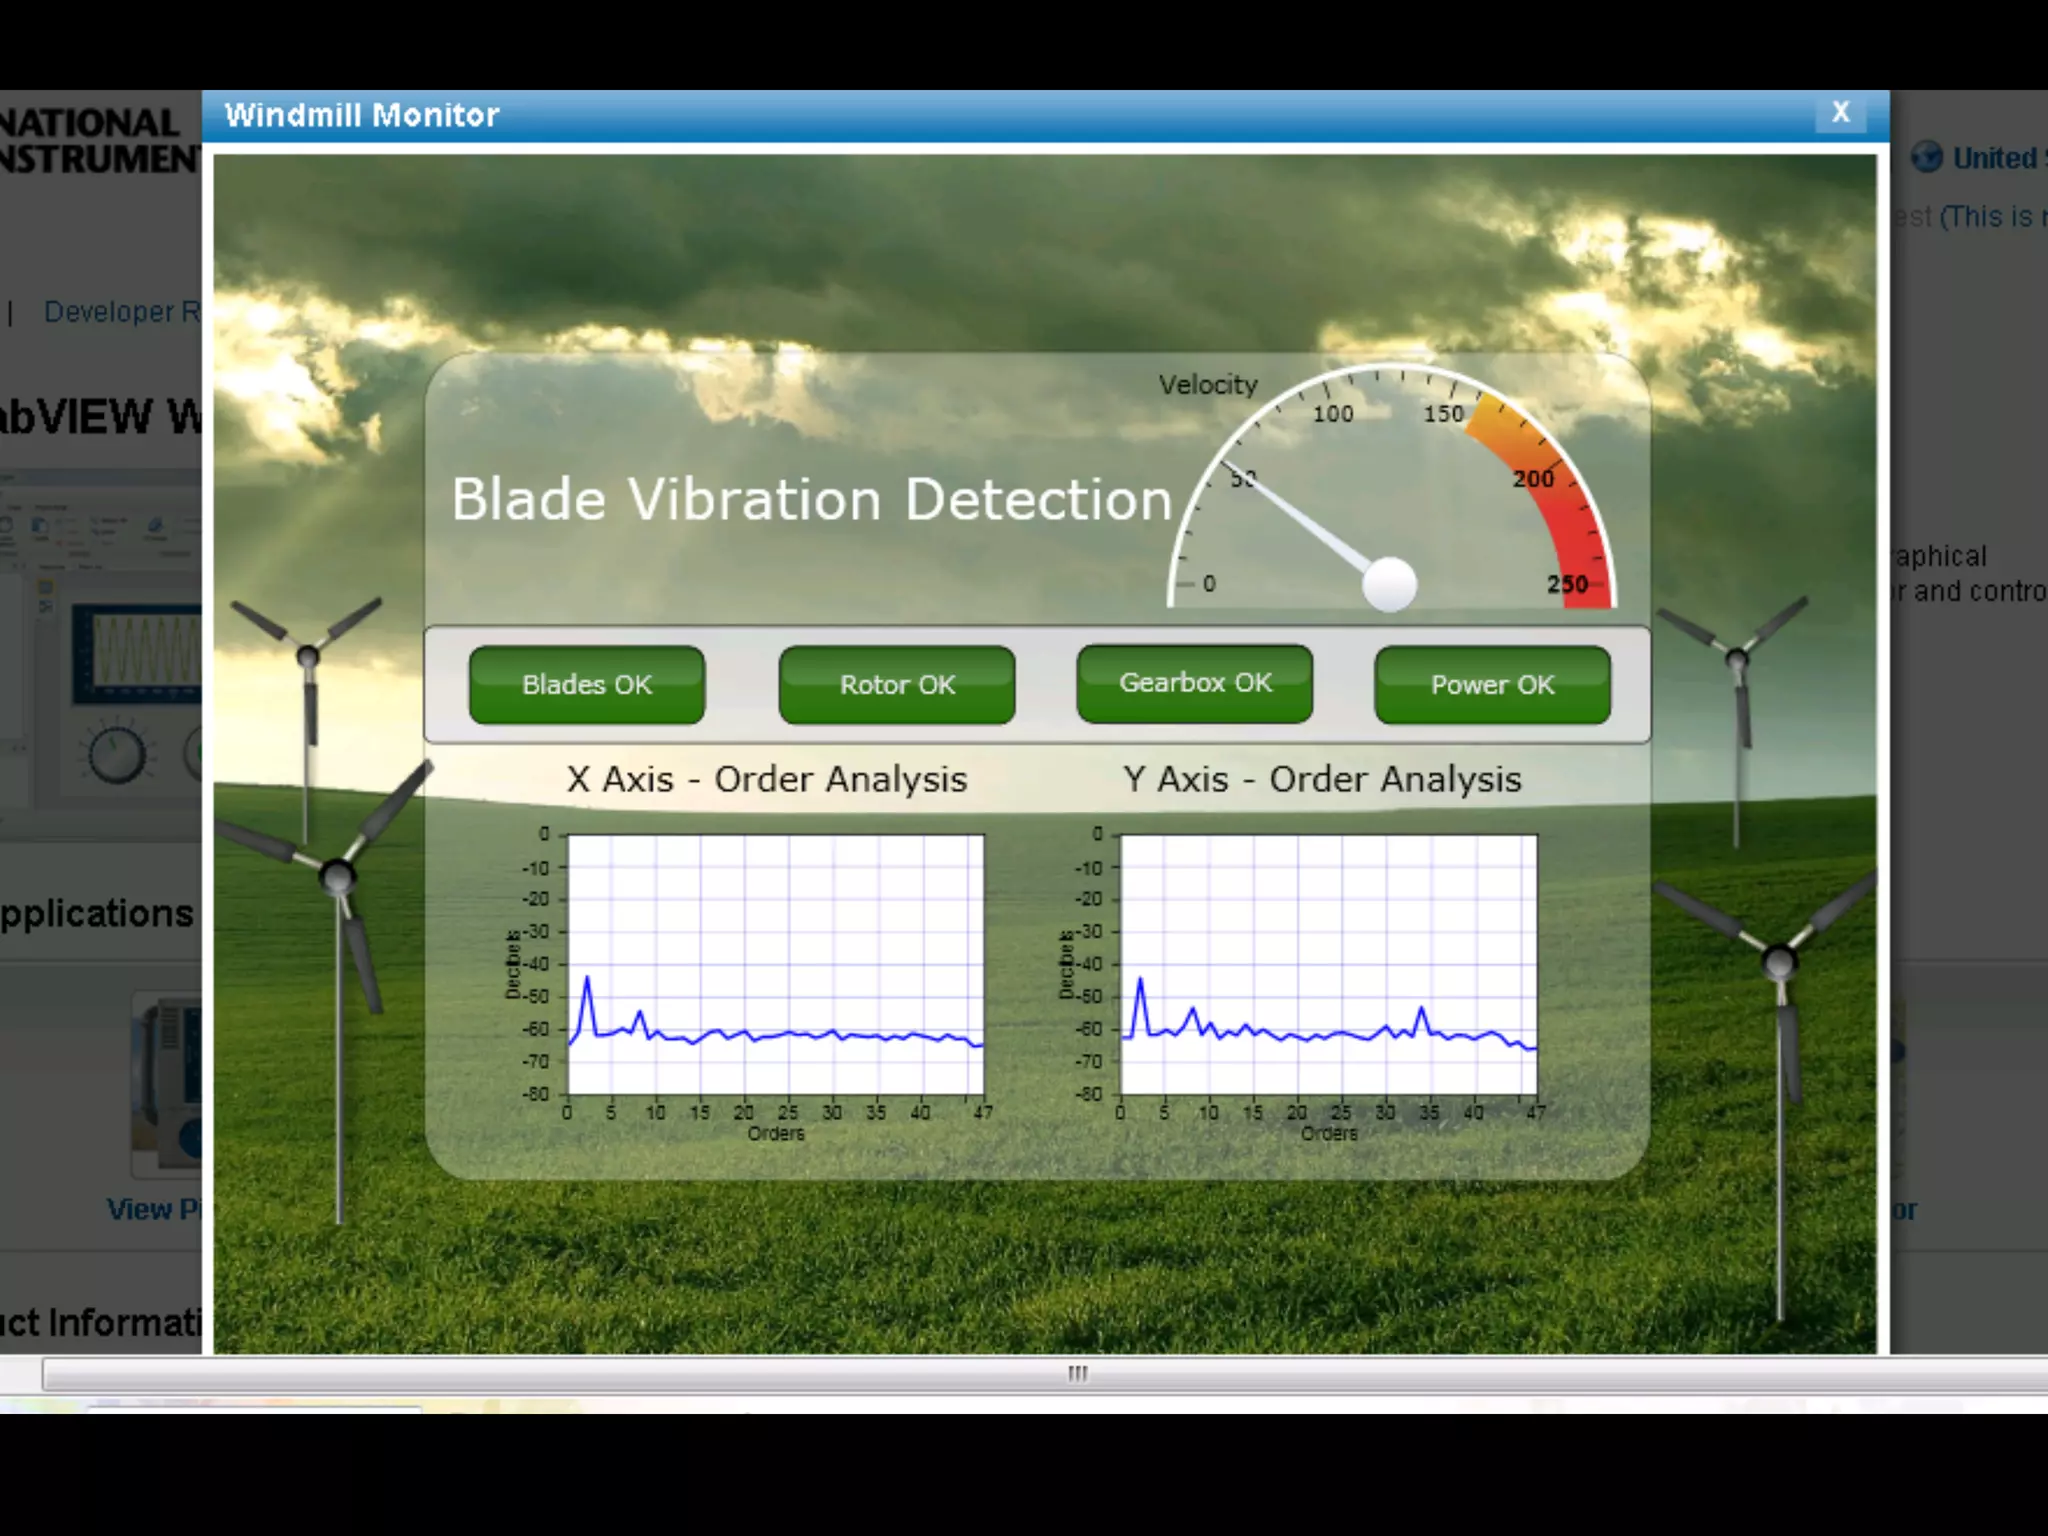The width and height of the screenshot is (2048, 1536).
Task: Click the small top-left wind turbine
Action: [x=308, y=656]
